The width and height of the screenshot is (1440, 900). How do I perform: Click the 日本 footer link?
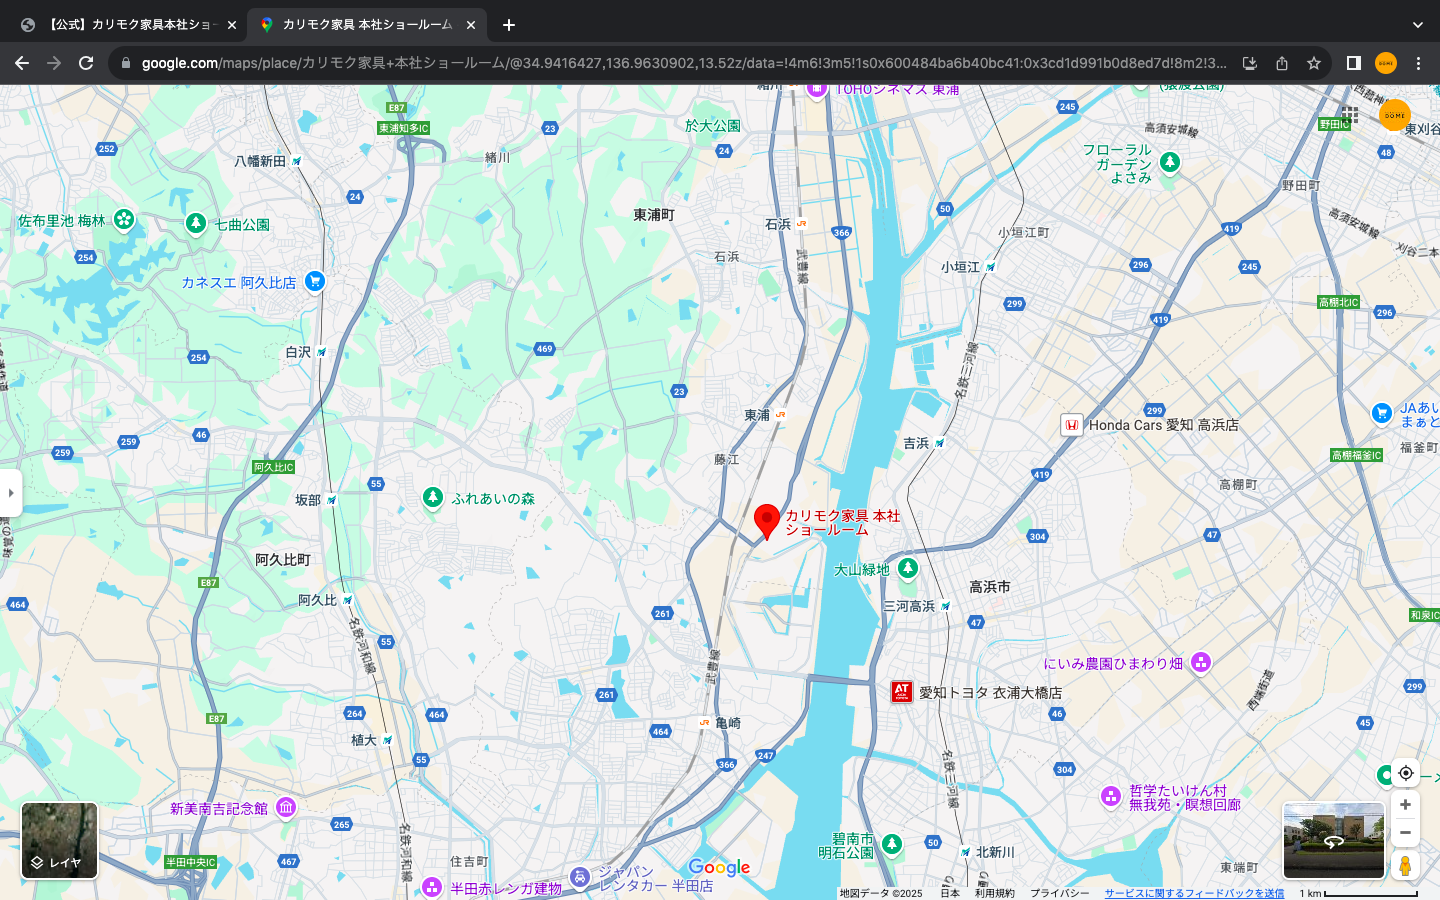950,893
